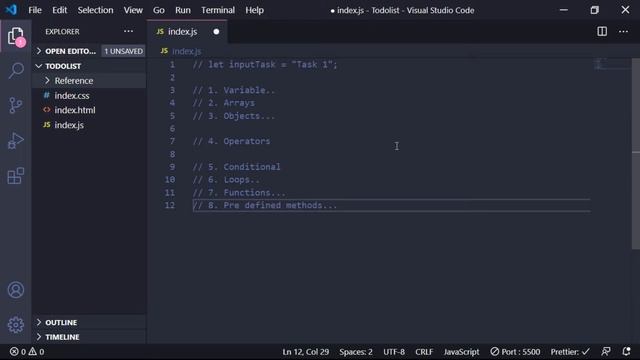Open the Help menu
Image resolution: width=640 pixels, height=360 pixels.
(254, 10)
